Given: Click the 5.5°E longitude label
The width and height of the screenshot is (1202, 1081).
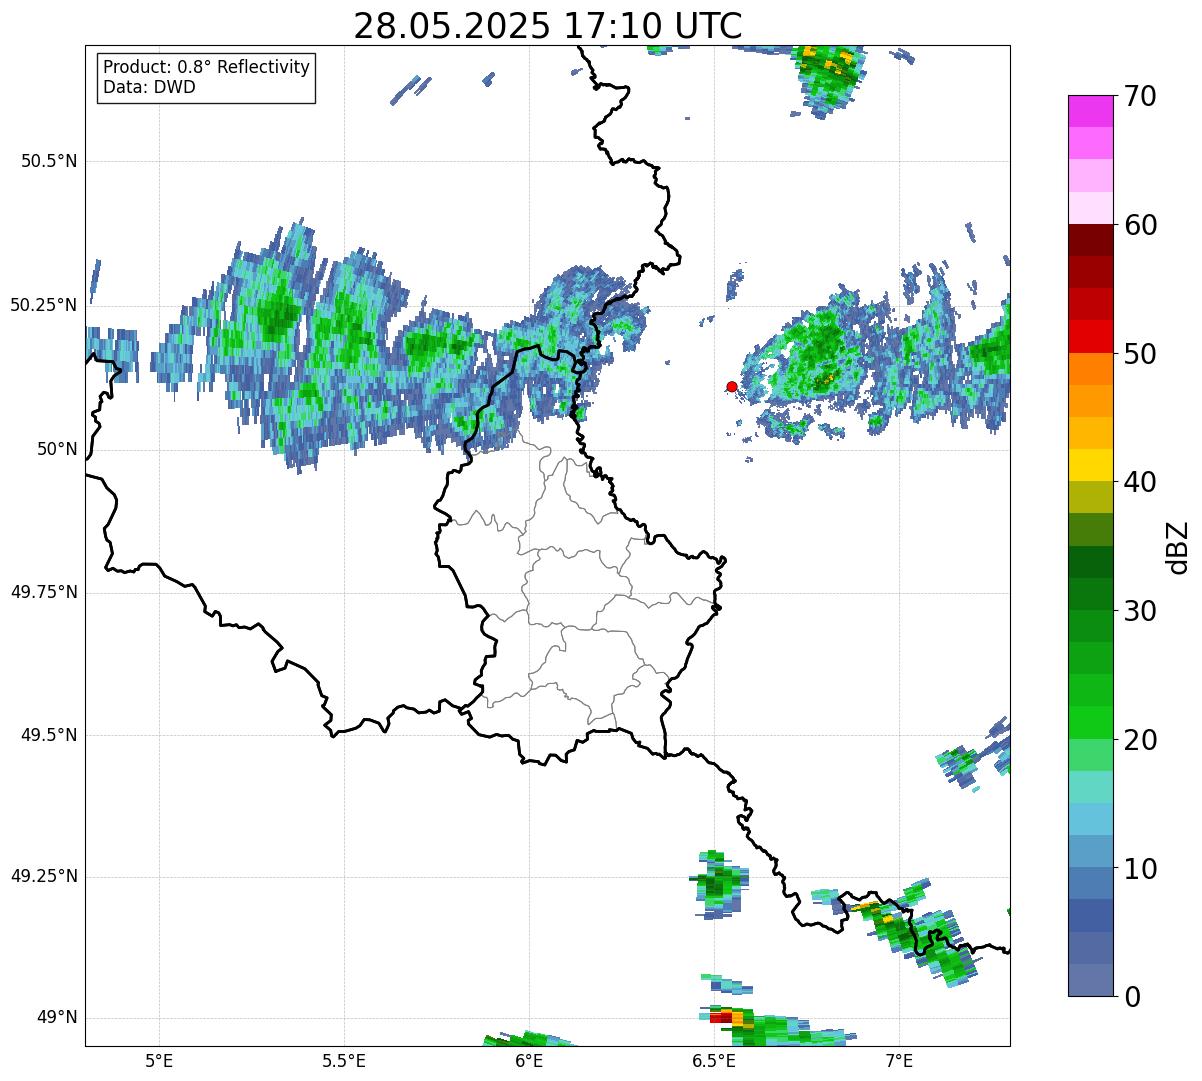Looking at the screenshot, I should [344, 1061].
